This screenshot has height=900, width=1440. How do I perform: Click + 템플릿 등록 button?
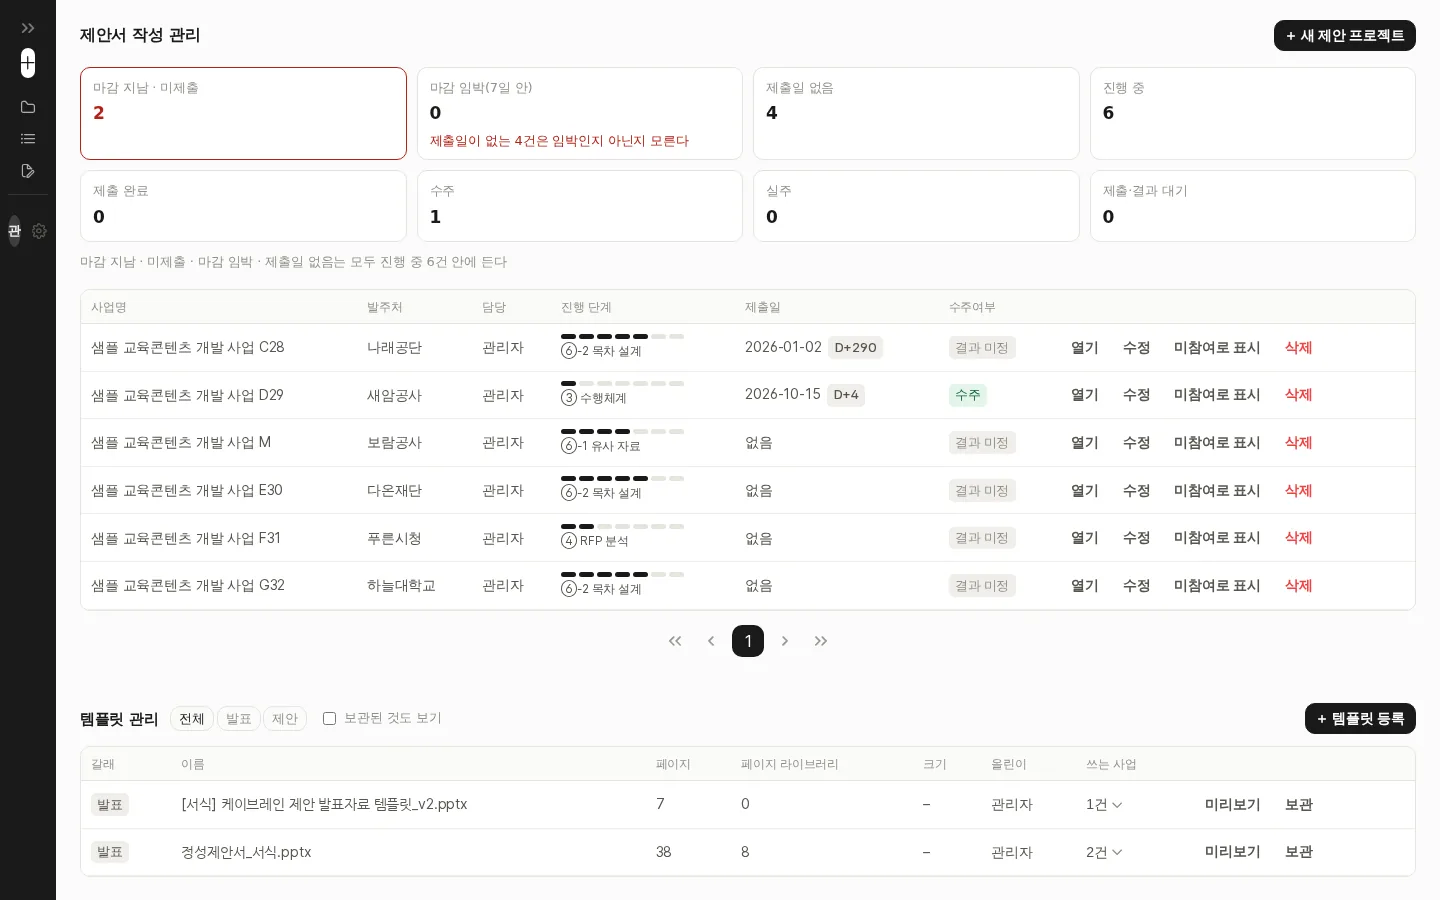[1360, 719]
